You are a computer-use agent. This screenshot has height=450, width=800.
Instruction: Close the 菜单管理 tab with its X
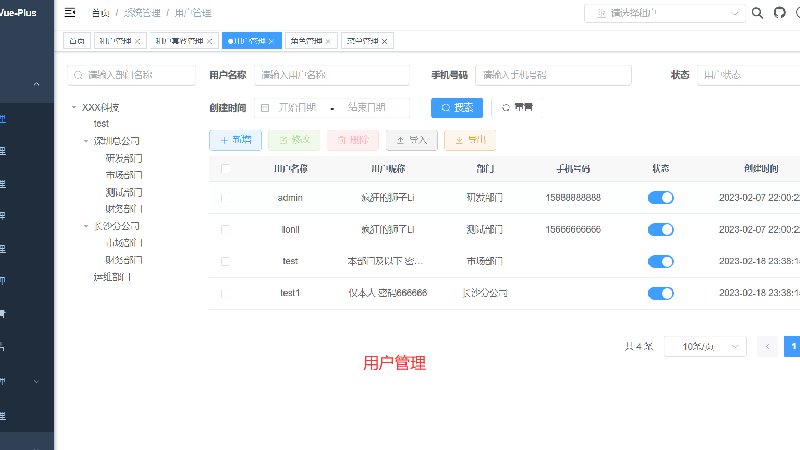[x=384, y=41]
